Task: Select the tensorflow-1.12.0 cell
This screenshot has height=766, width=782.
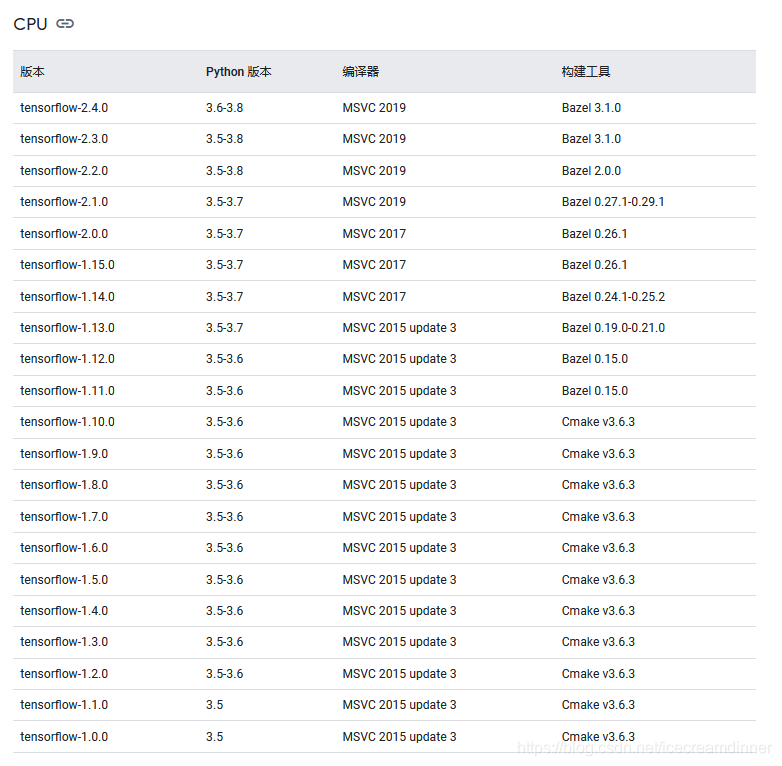Action: click(x=67, y=359)
